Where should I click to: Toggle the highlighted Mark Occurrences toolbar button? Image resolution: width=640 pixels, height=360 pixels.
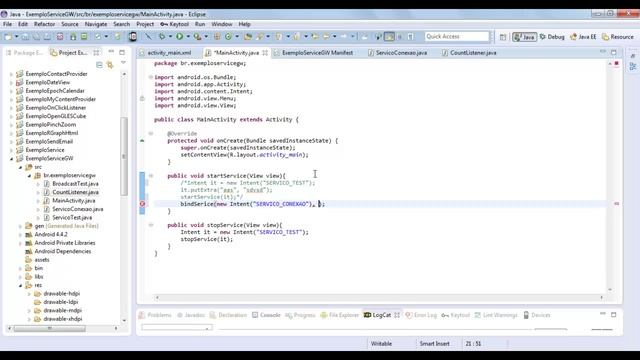click(389, 37)
